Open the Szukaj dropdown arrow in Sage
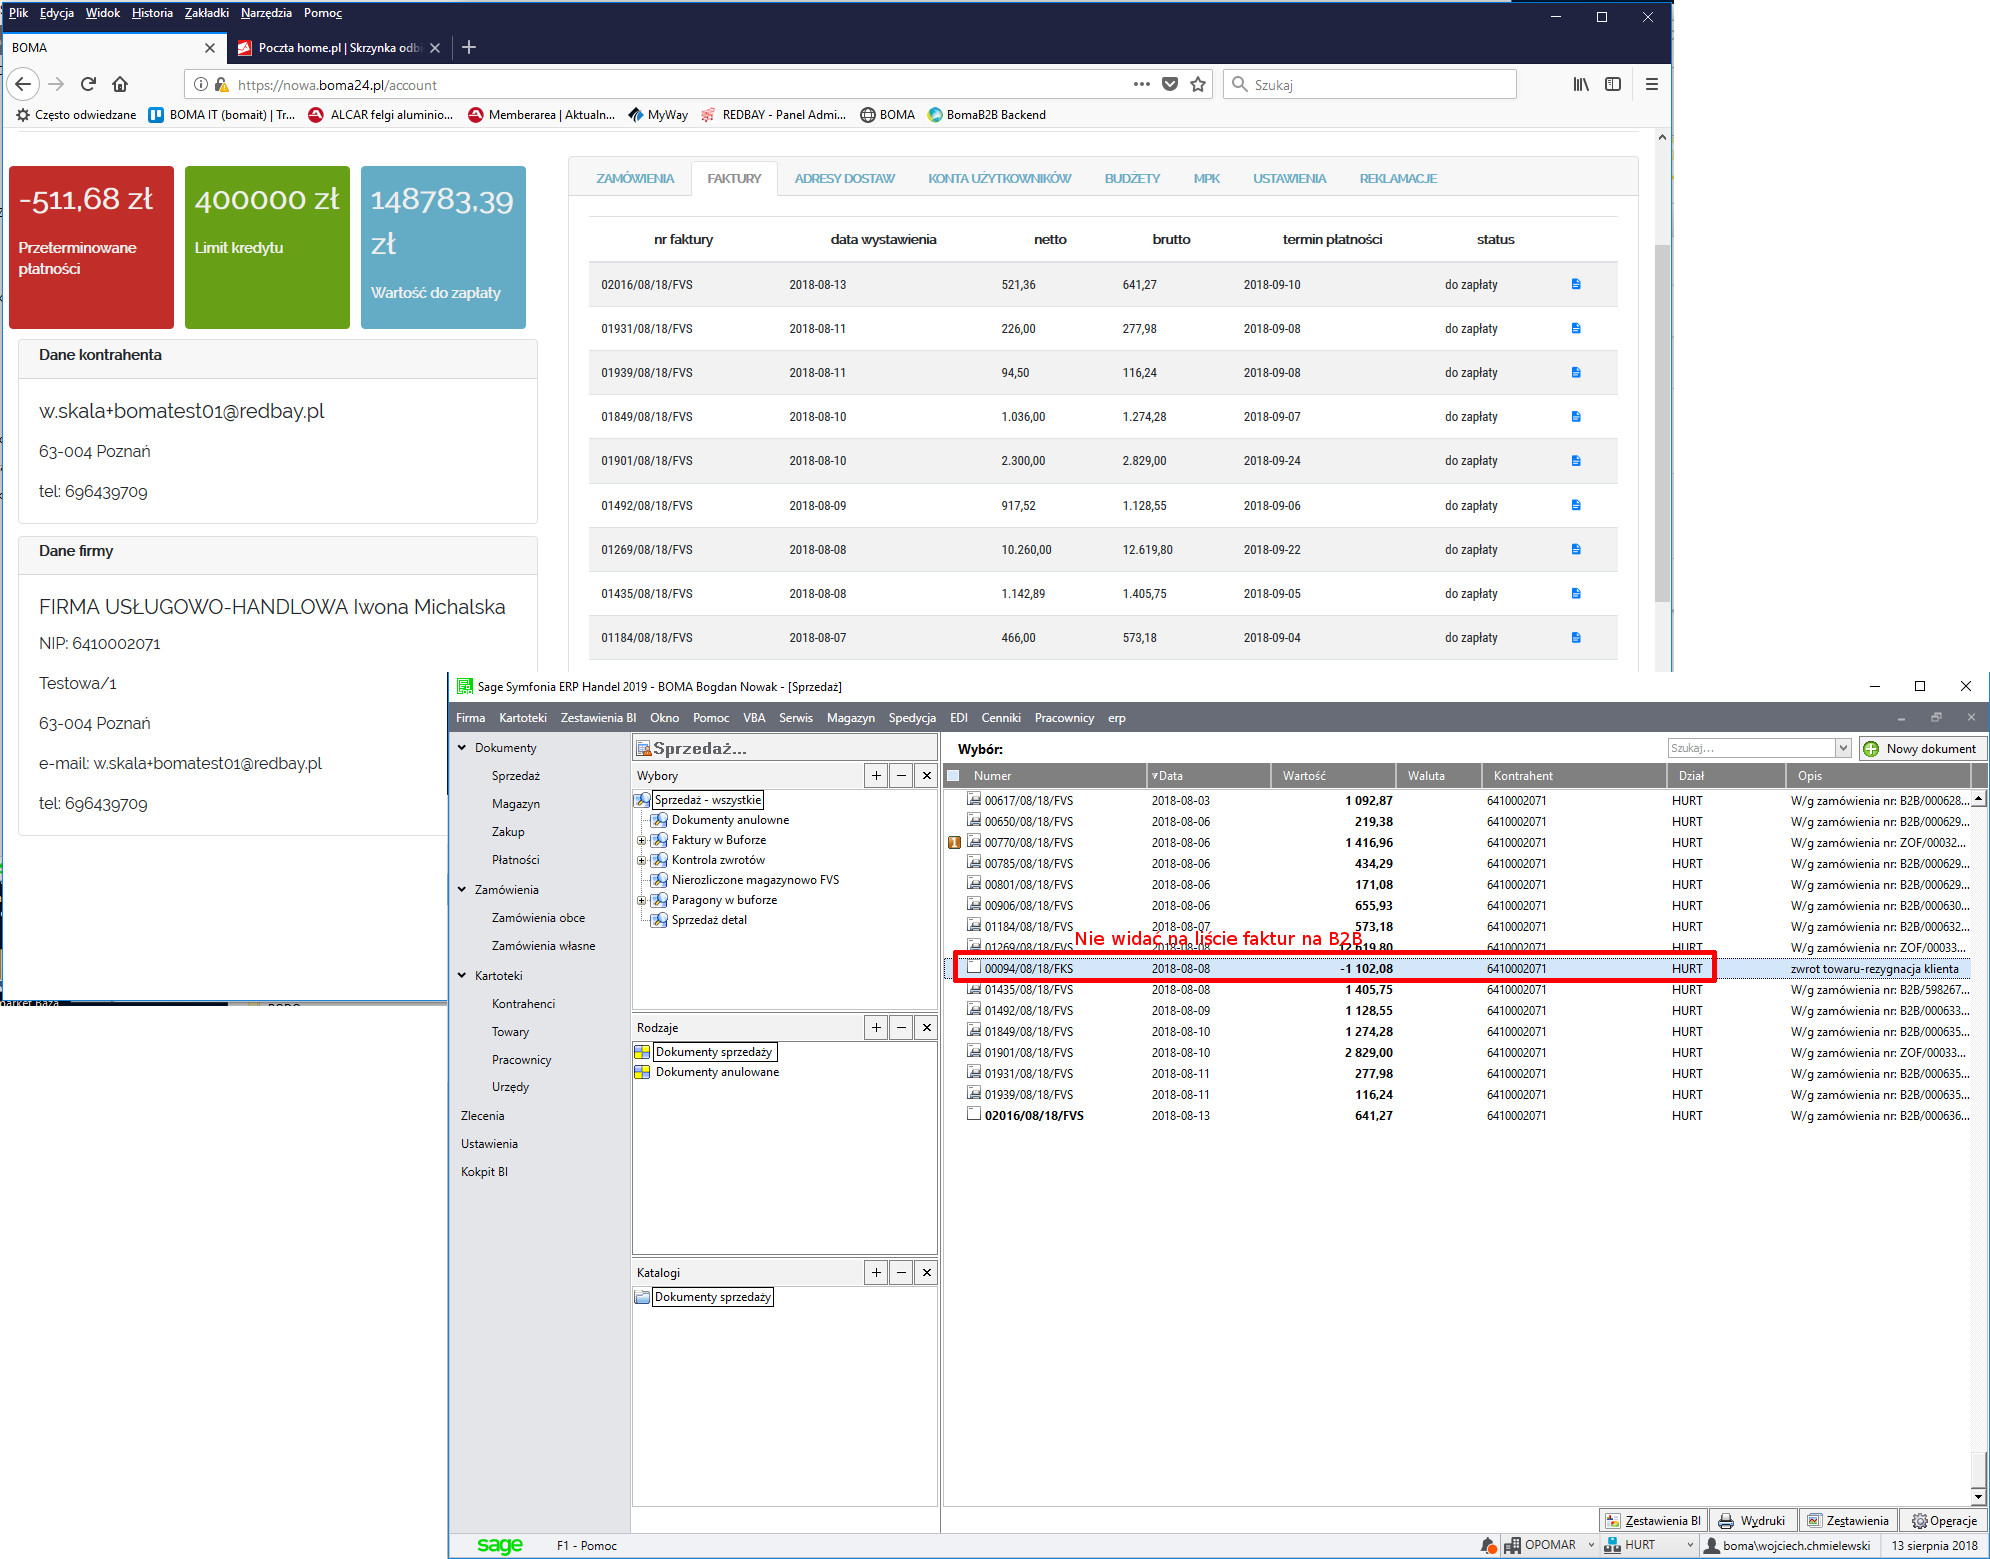The image size is (1990, 1559). pyautogui.click(x=1842, y=748)
